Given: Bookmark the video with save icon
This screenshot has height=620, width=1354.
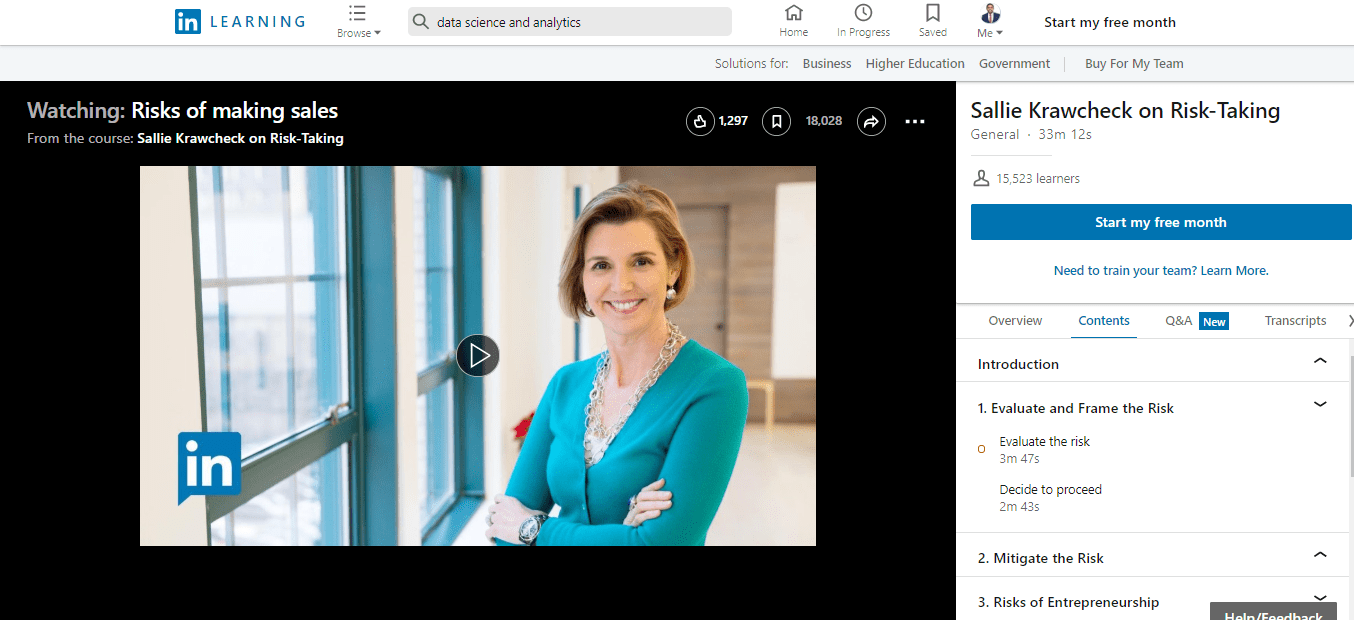Looking at the screenshot, I should click(776, 121).
